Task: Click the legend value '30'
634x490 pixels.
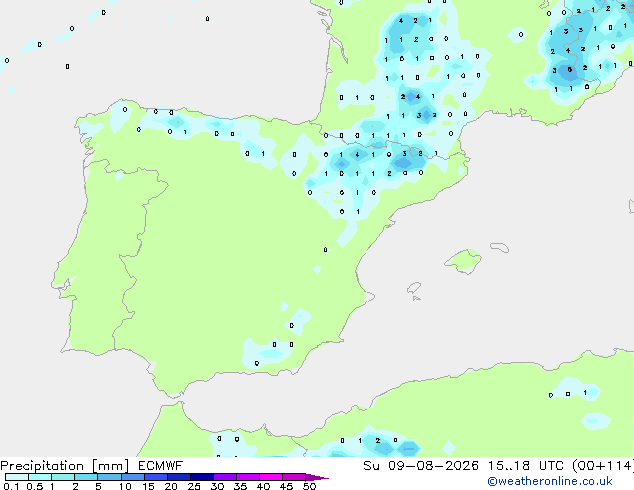Action: (x=217, y=486)
